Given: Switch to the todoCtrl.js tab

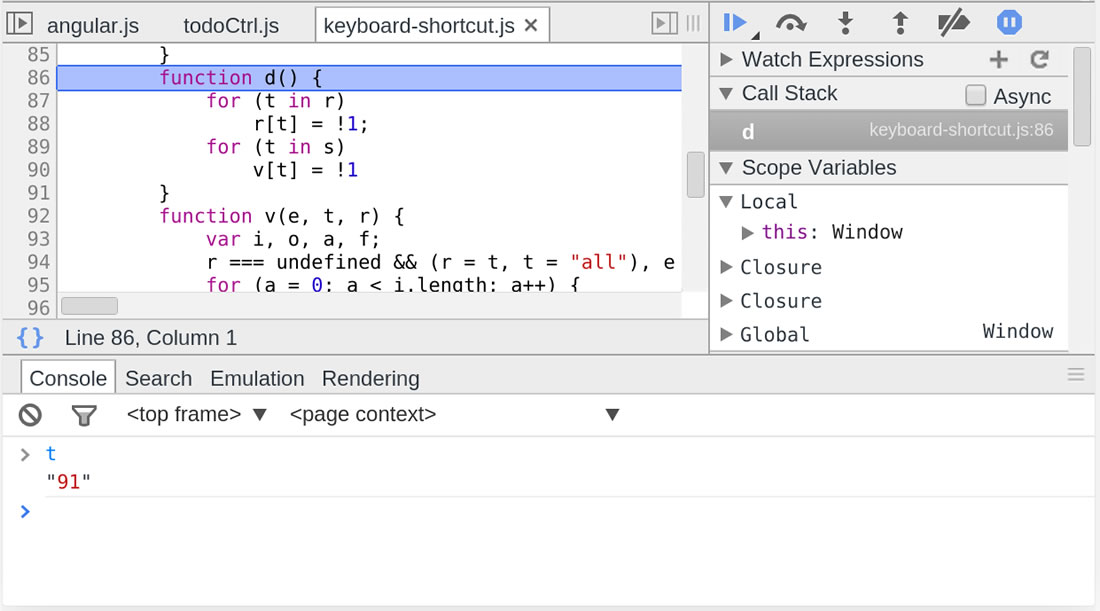Looking at the screenshot, I should click(x=231, y=26).
